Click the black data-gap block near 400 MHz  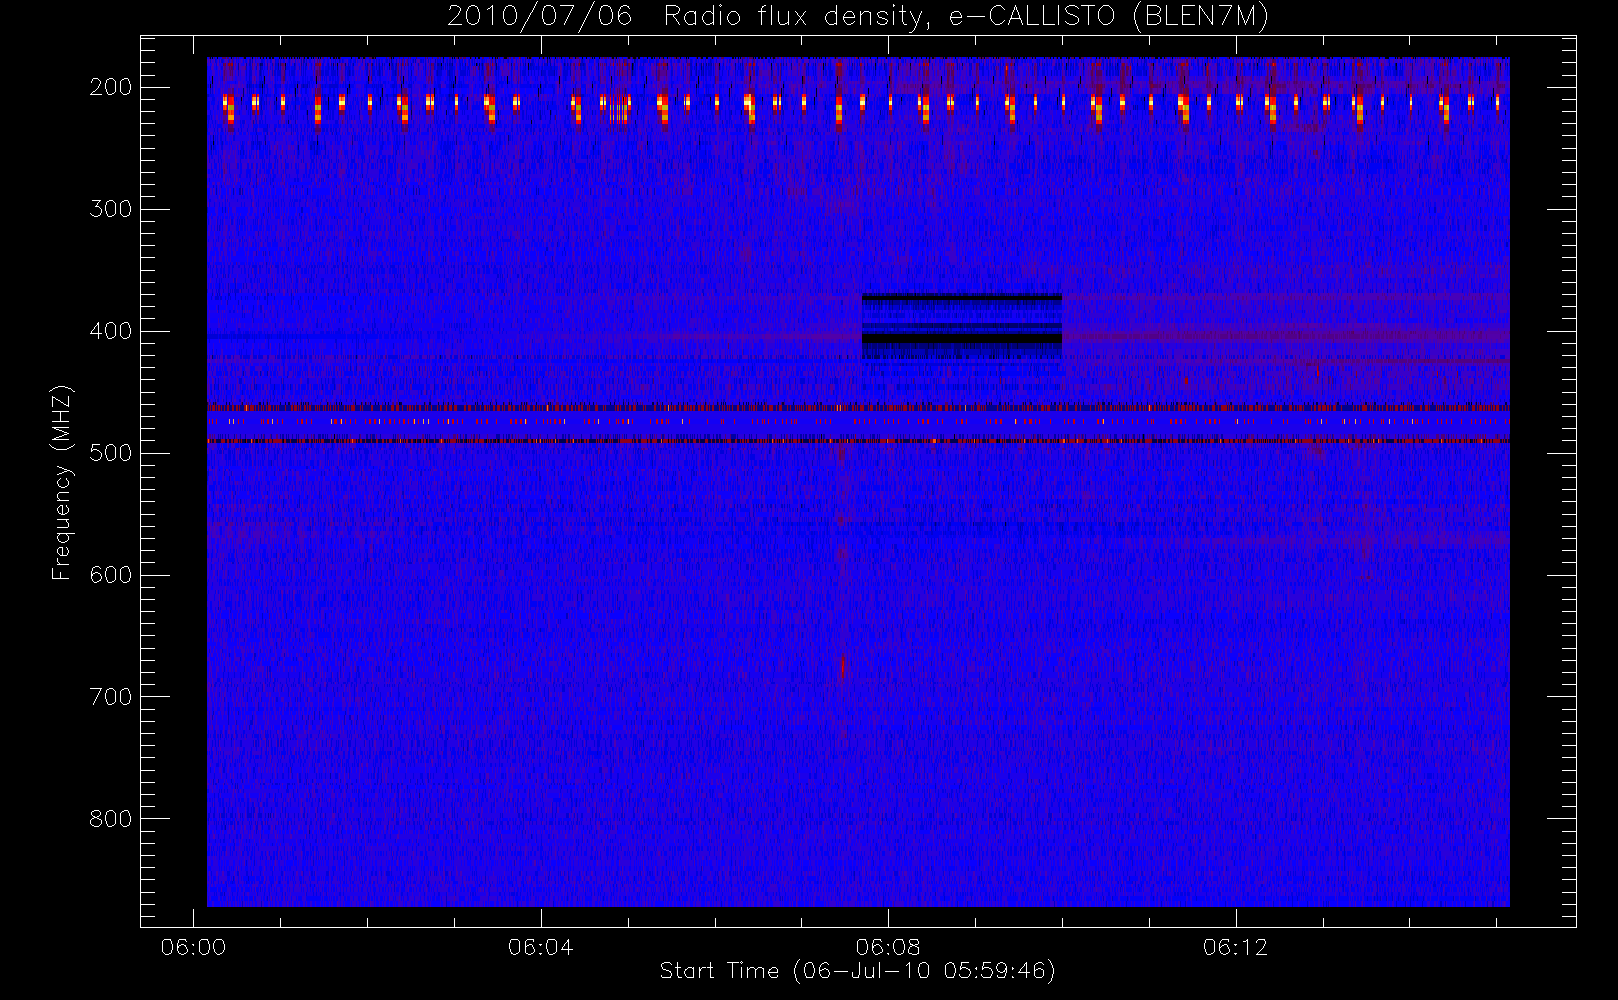(x=962, y=327)
